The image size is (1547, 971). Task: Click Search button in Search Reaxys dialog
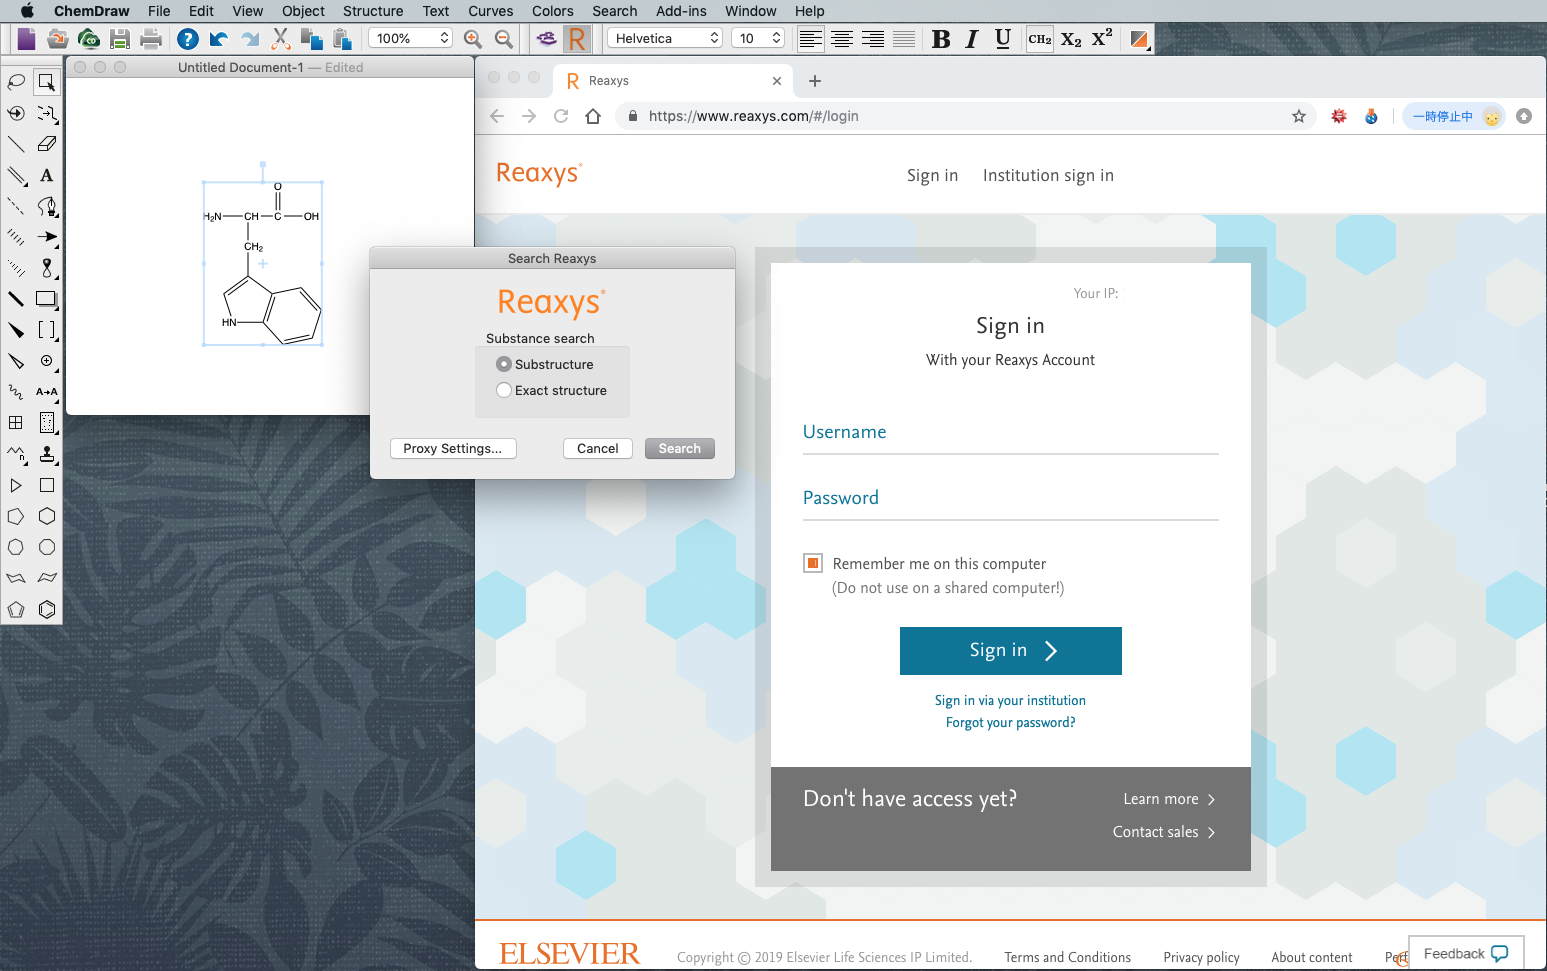(679, 448)
